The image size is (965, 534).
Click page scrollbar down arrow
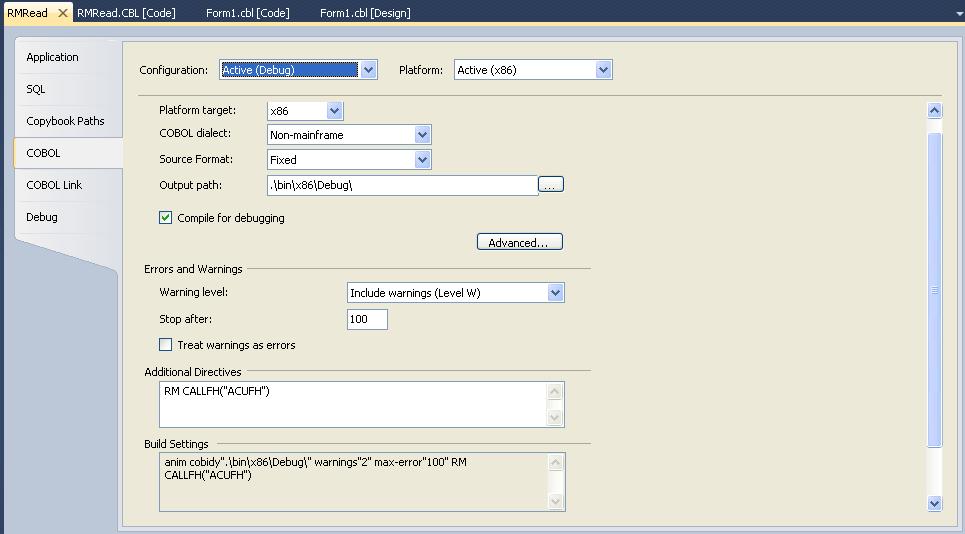[x=934, y=503]
